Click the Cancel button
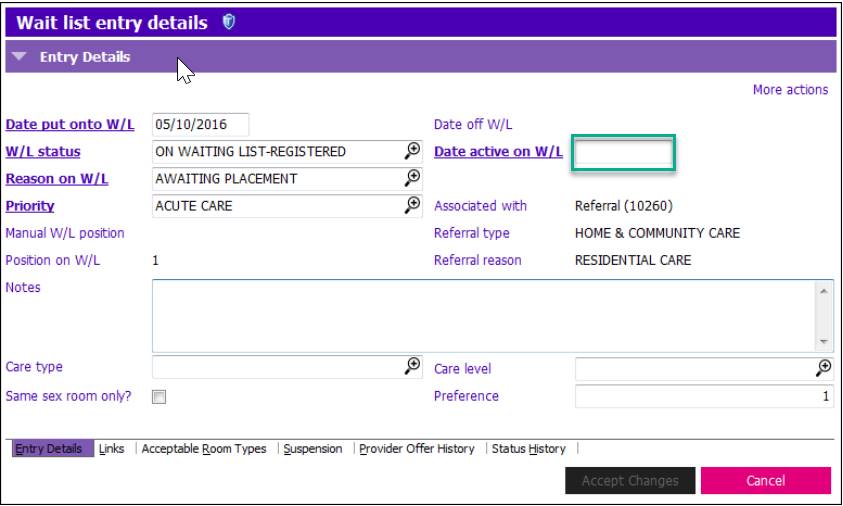Image resolution: width=843 pixels, height=506 pixels. point(766,481)
